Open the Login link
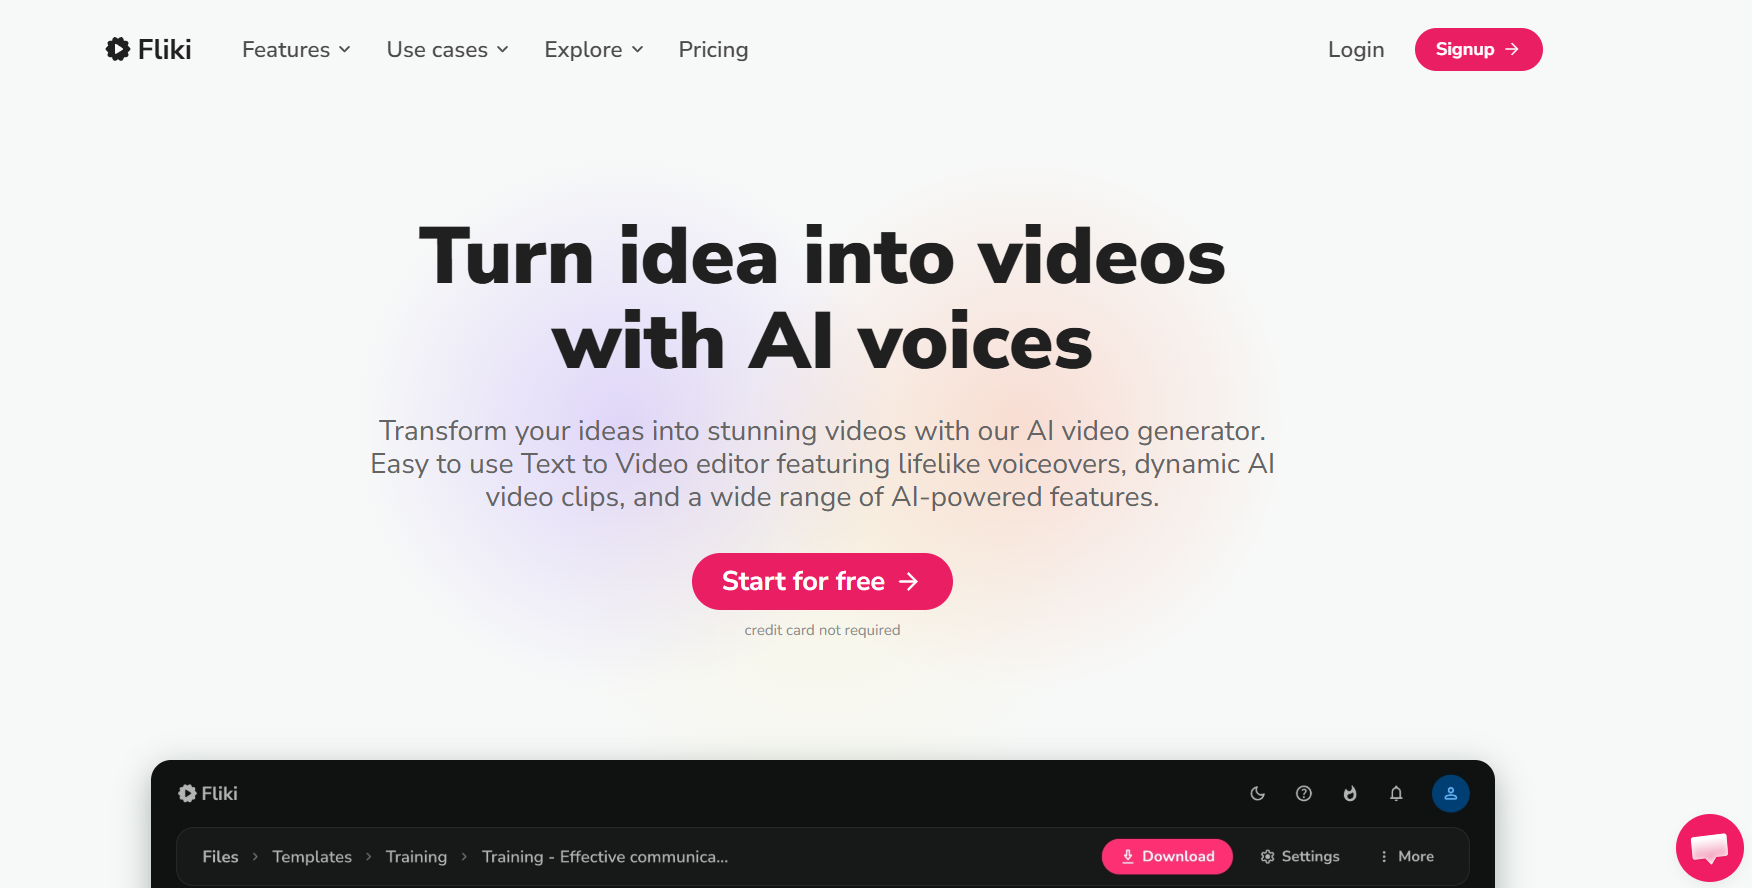The width and height of the screenshot is (1752, 888). click(1356, 49)
